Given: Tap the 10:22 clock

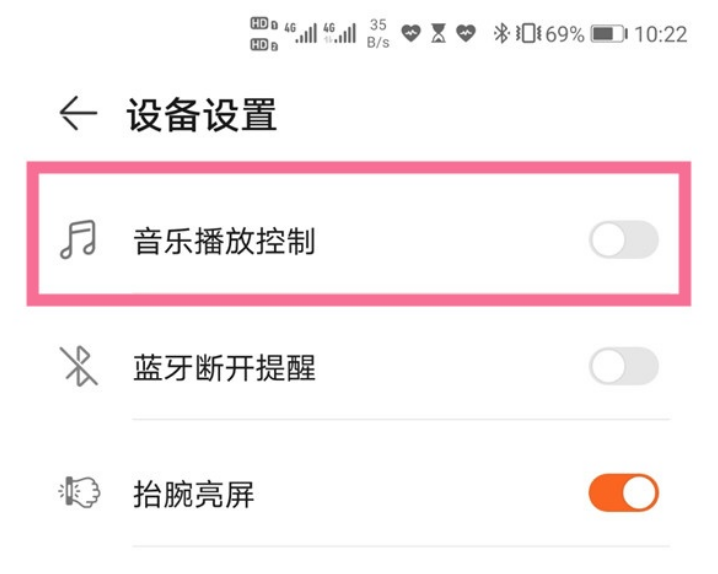Looking at the screenshot, I should (x=661, y=34).
